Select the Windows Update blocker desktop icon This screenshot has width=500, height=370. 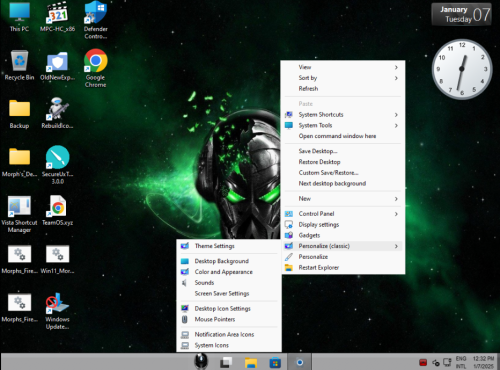point(57,311)
